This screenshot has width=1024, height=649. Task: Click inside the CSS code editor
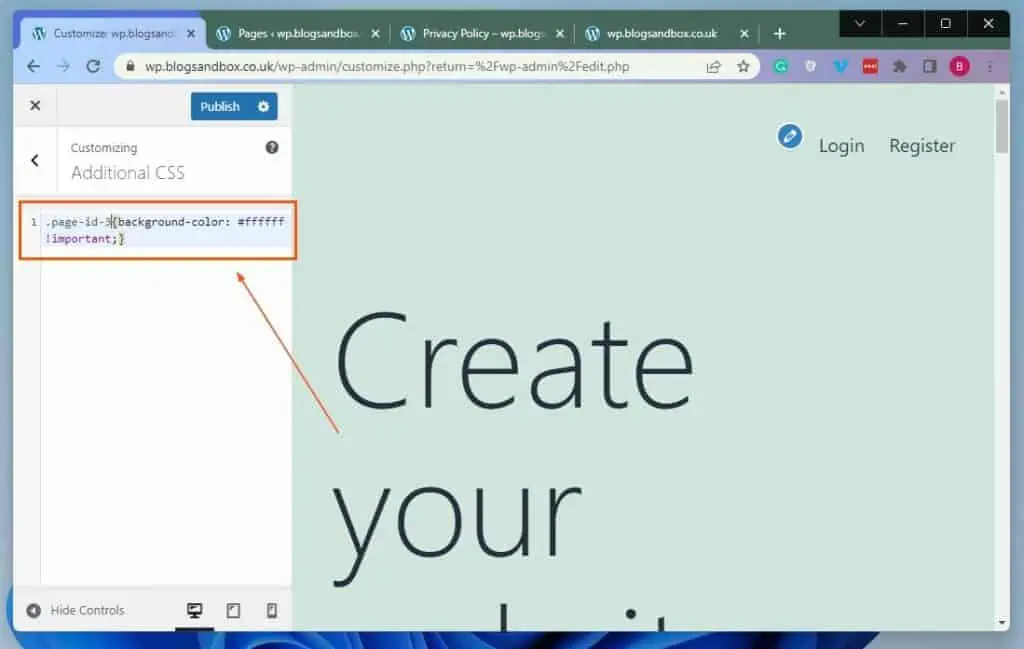tap(155, 230)
